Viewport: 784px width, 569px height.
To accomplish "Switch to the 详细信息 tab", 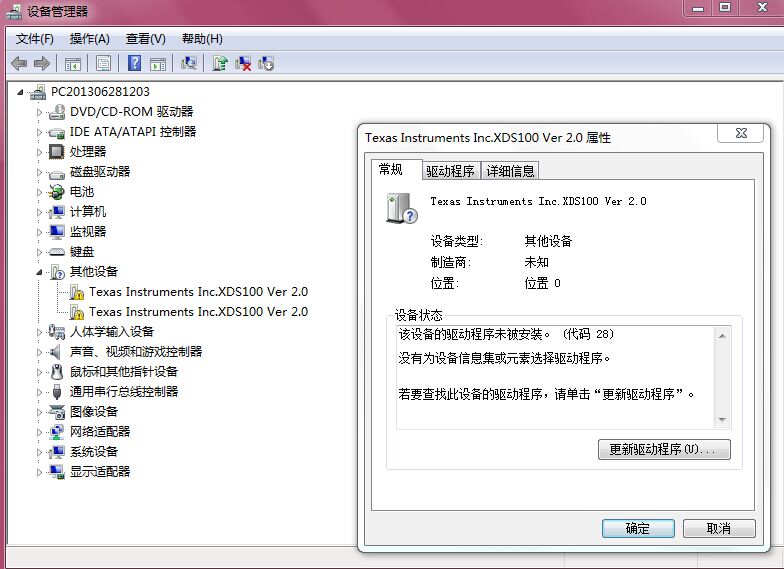I will [x=510, y=171].
